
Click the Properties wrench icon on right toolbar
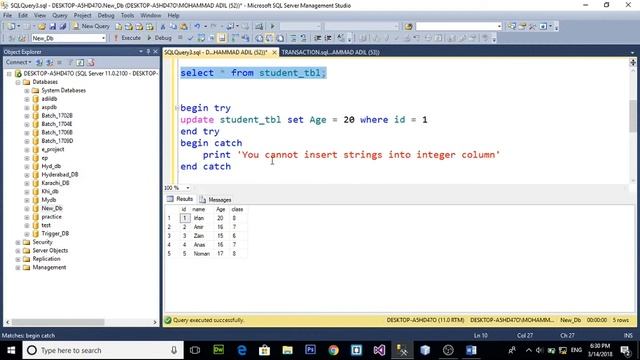click(x=533, y=27)
